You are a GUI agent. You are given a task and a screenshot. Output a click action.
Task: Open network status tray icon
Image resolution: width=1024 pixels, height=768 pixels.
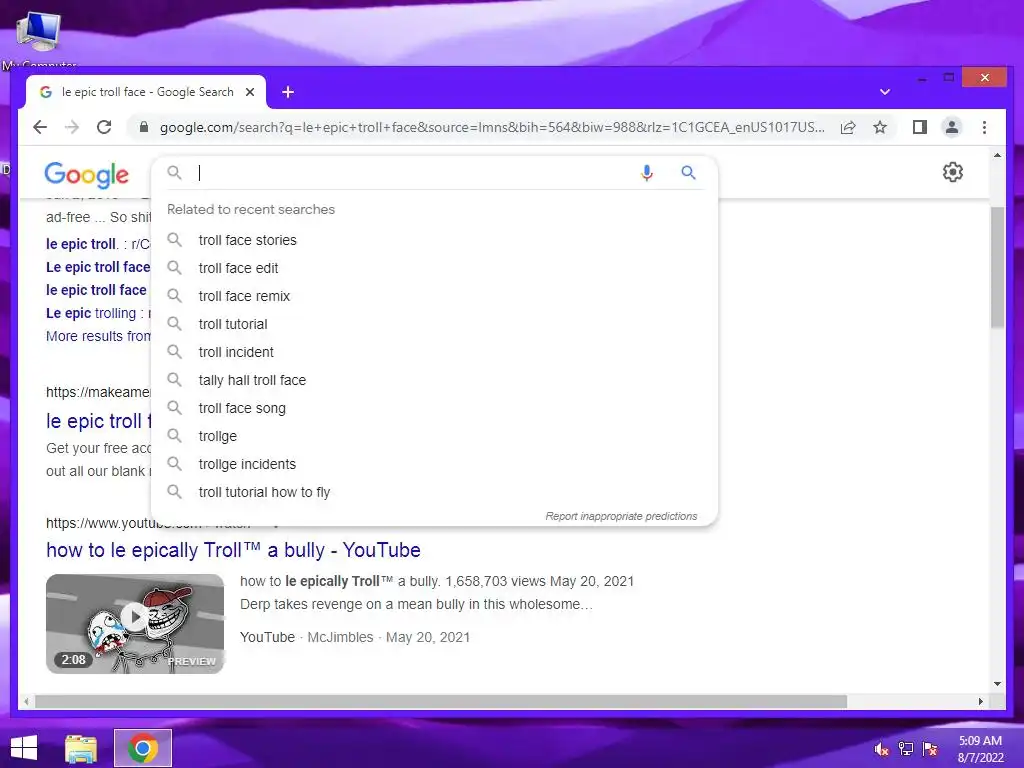point(906,749)
